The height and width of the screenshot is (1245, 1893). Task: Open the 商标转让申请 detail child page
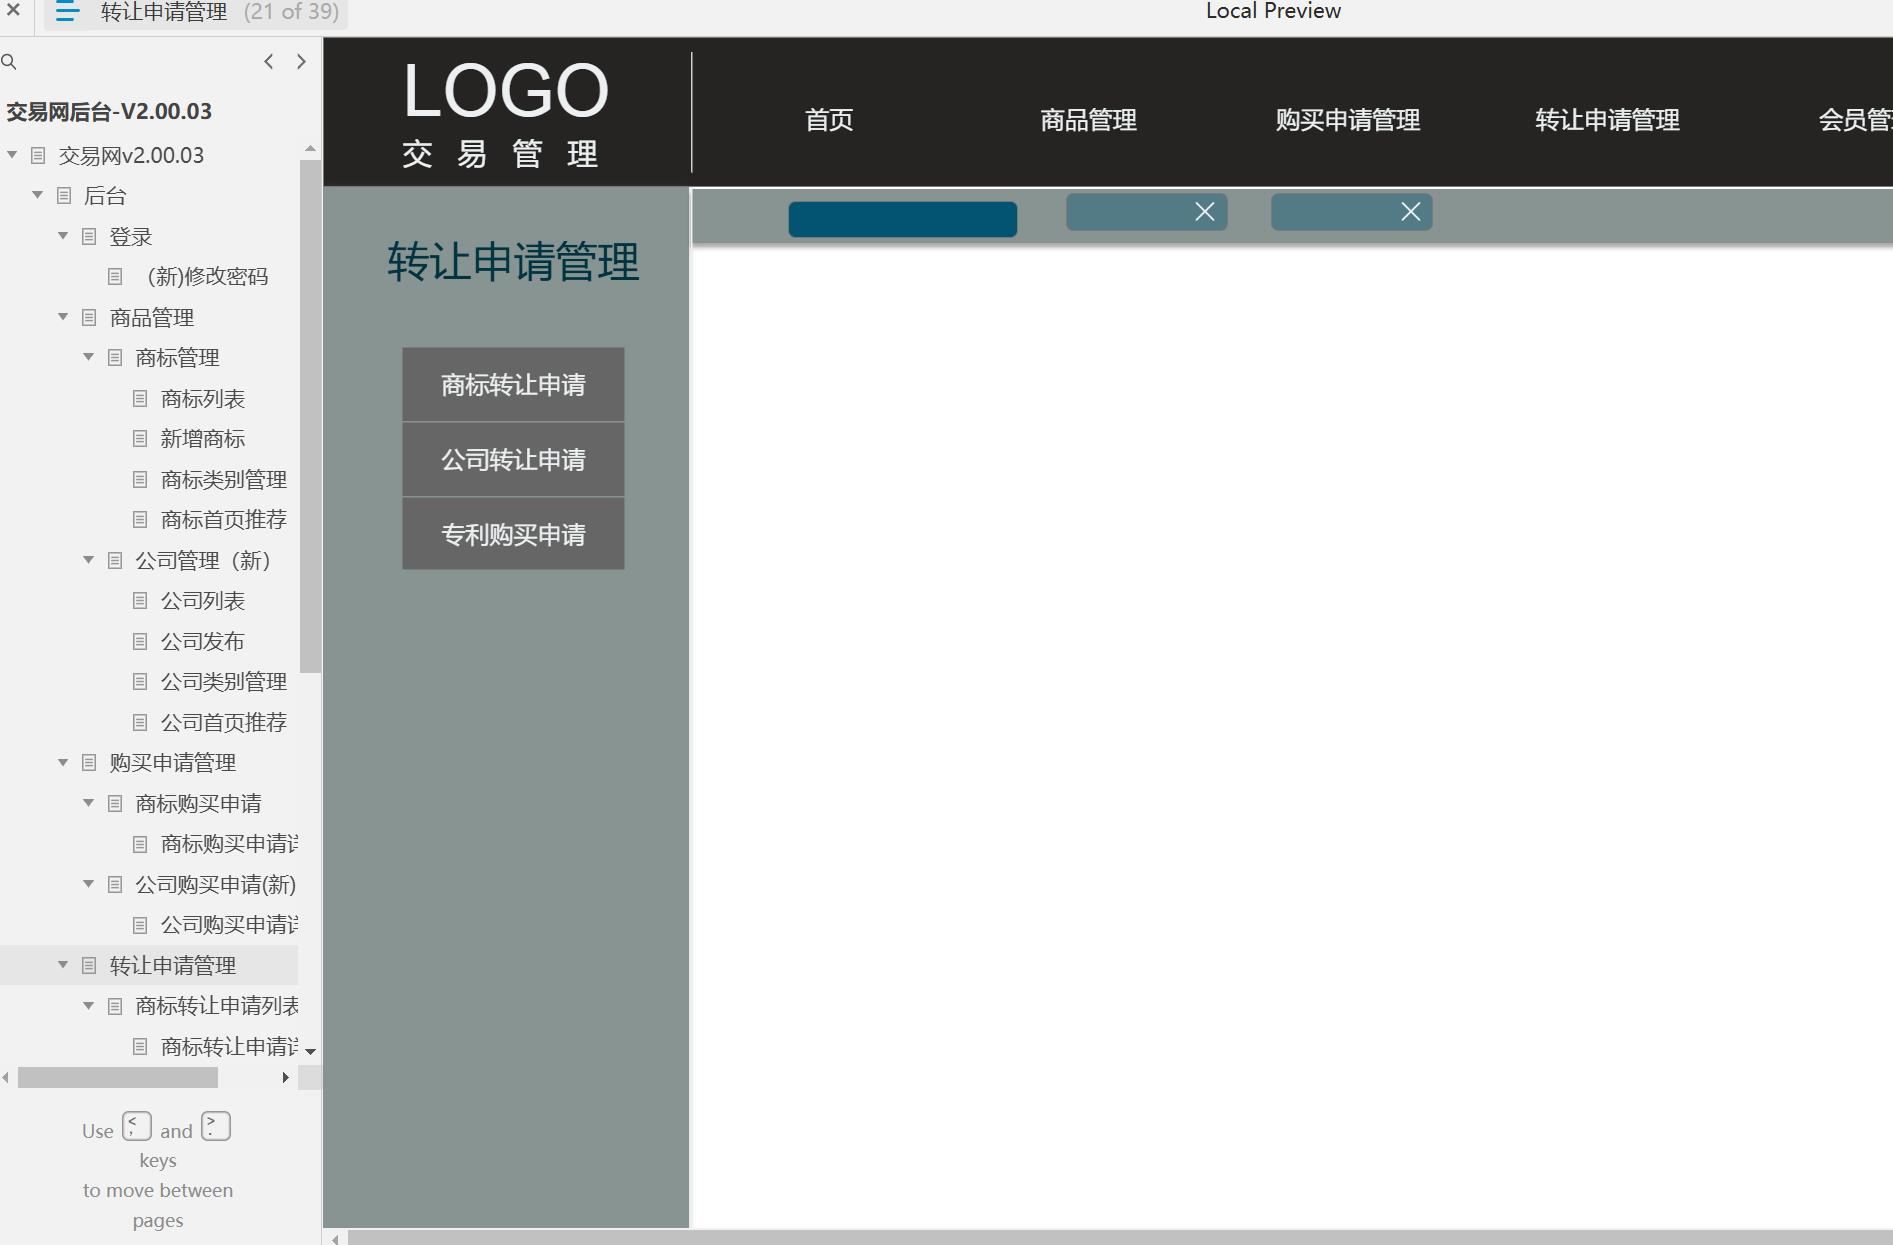pos(228,1046)
